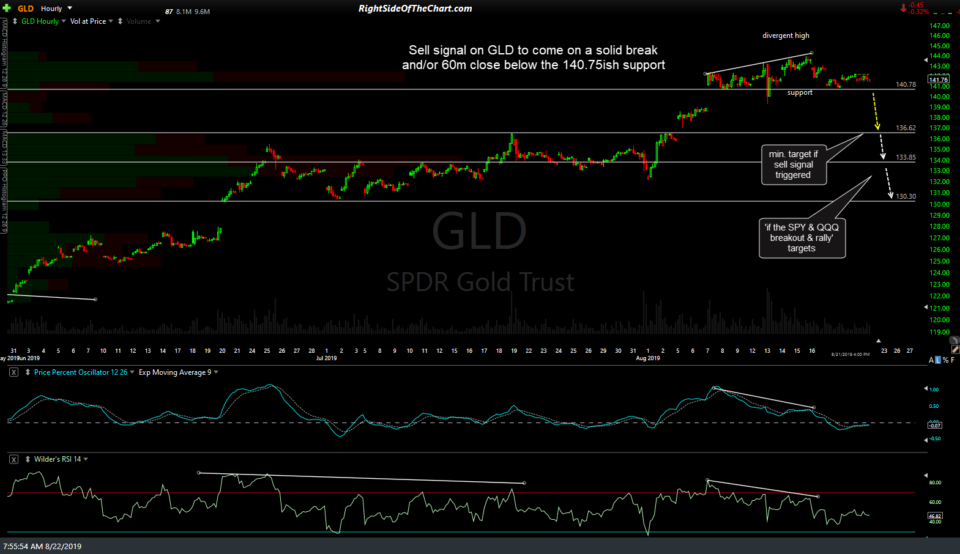Open the Wilder's RSI 14 dropdown

[86, 459]
